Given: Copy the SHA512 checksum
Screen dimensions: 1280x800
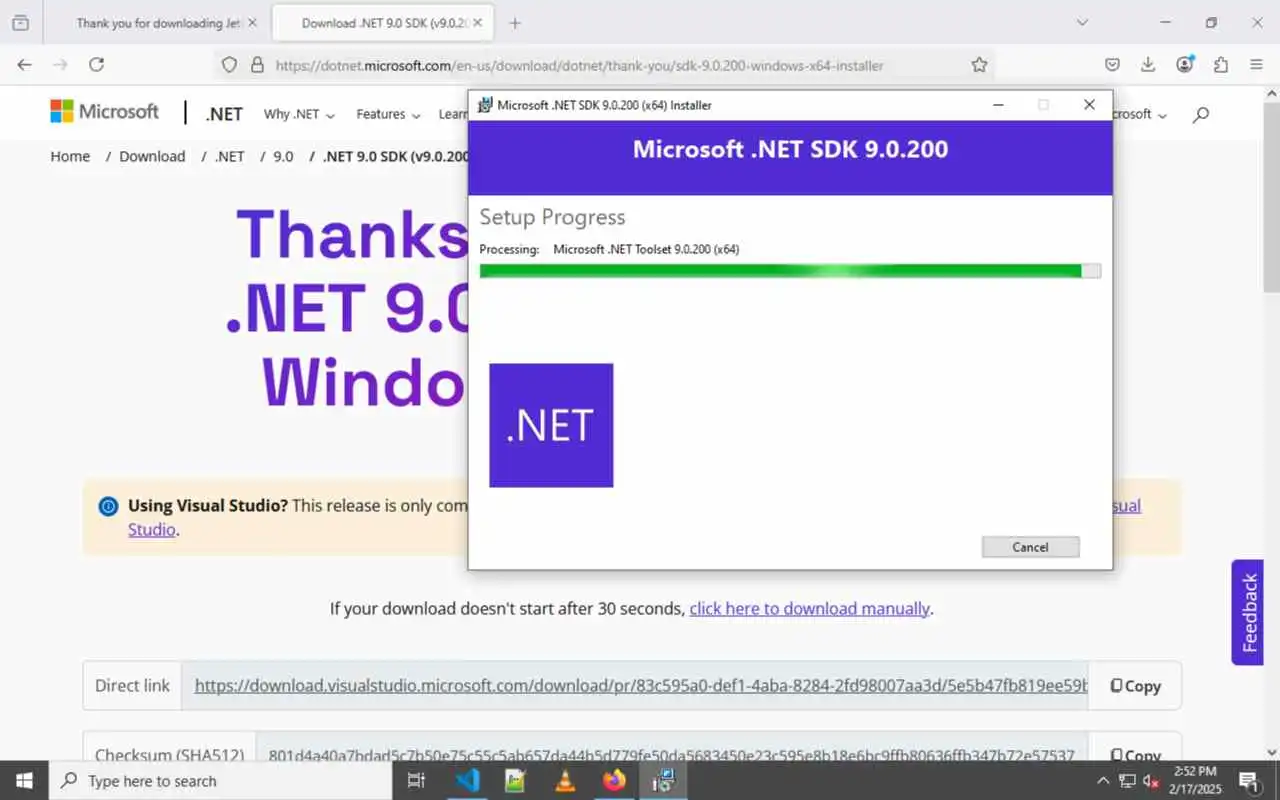Looking at the screenshot, I should click(x=1135, y=755).
